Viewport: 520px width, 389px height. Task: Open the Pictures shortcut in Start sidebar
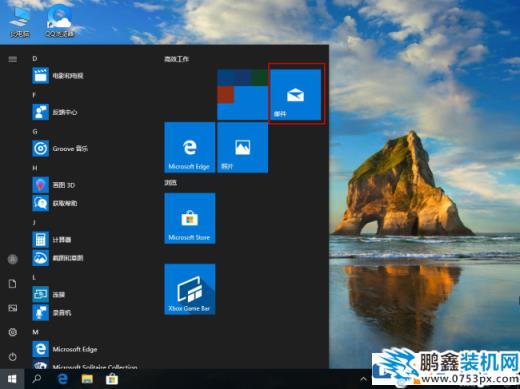13,308
